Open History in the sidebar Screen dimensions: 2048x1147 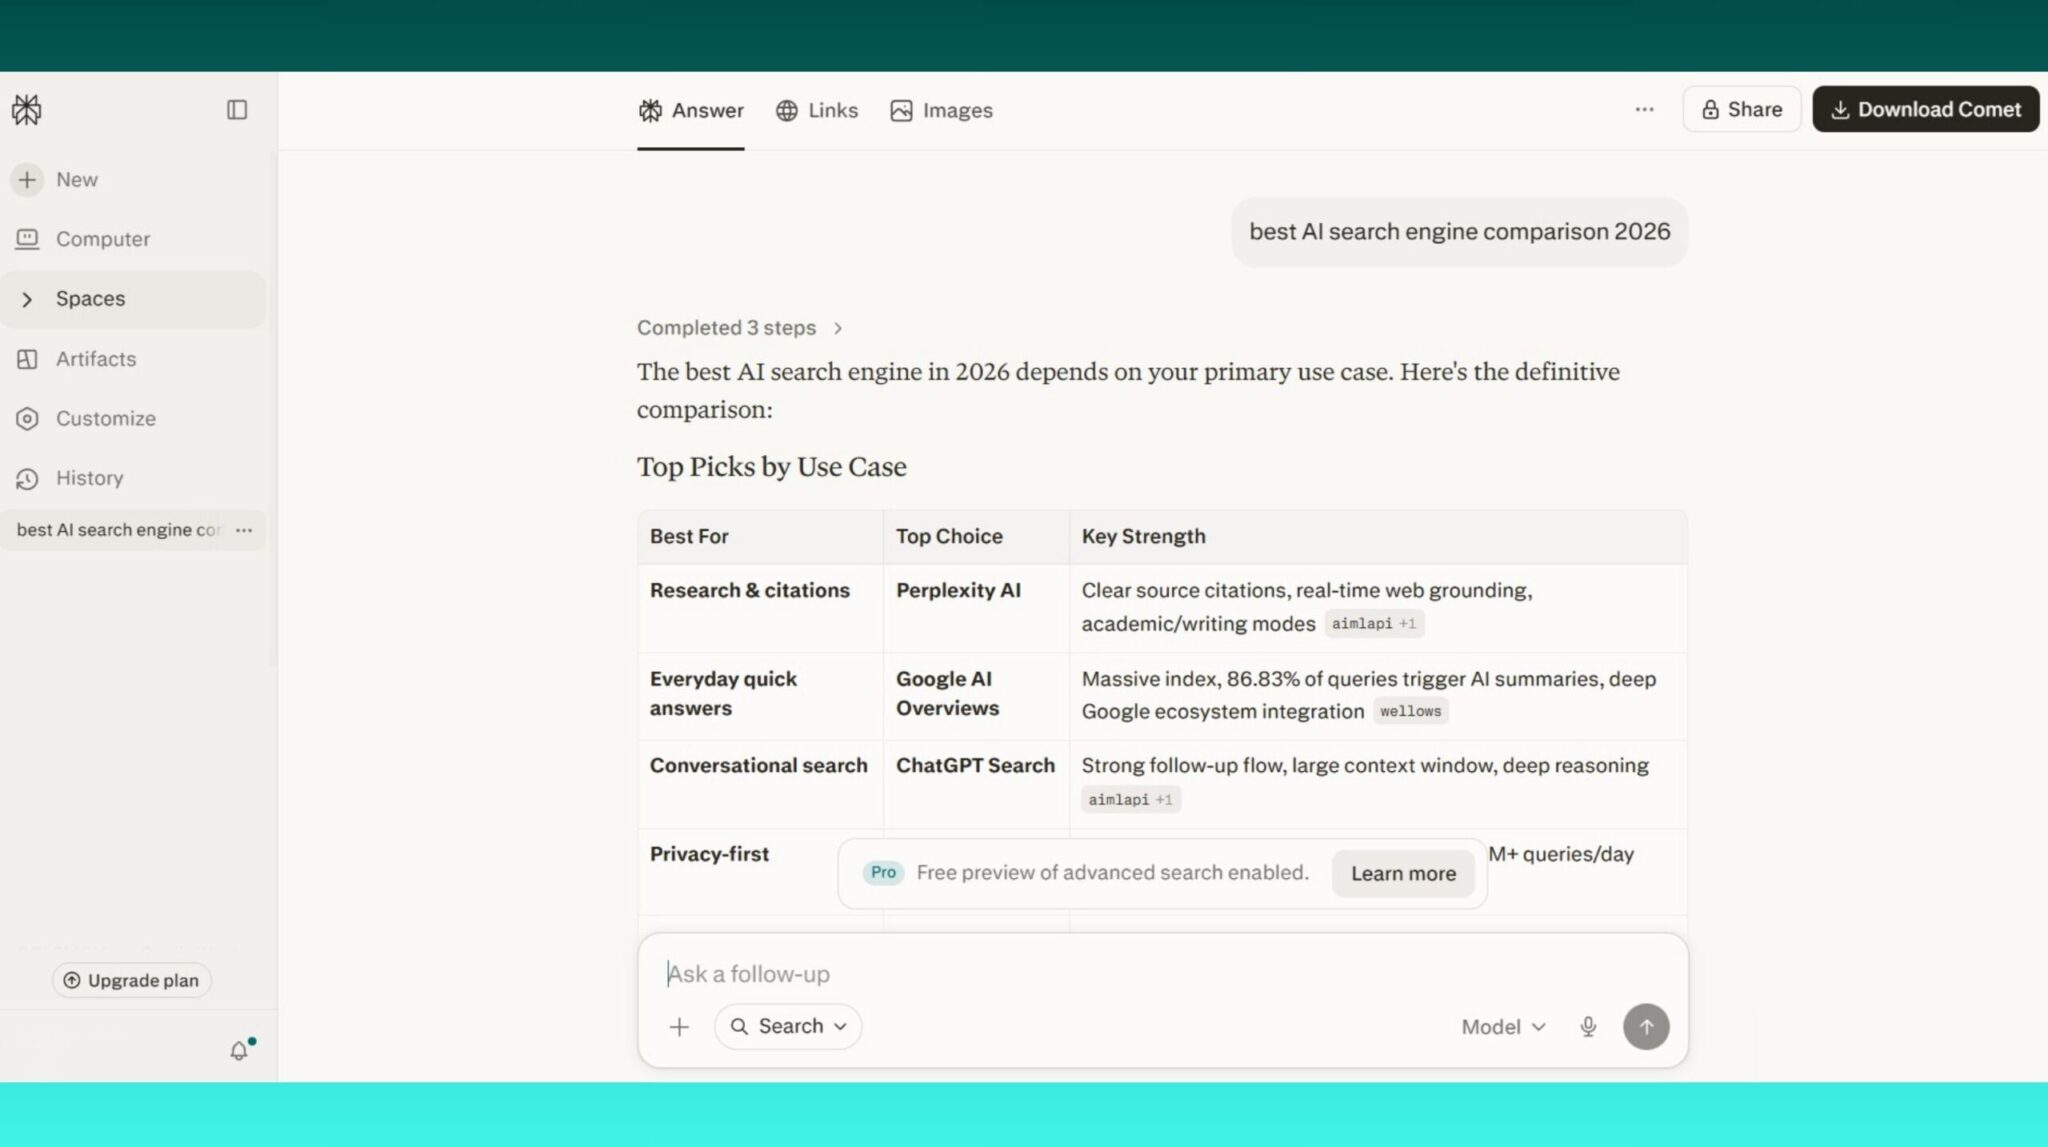point(71,478)
